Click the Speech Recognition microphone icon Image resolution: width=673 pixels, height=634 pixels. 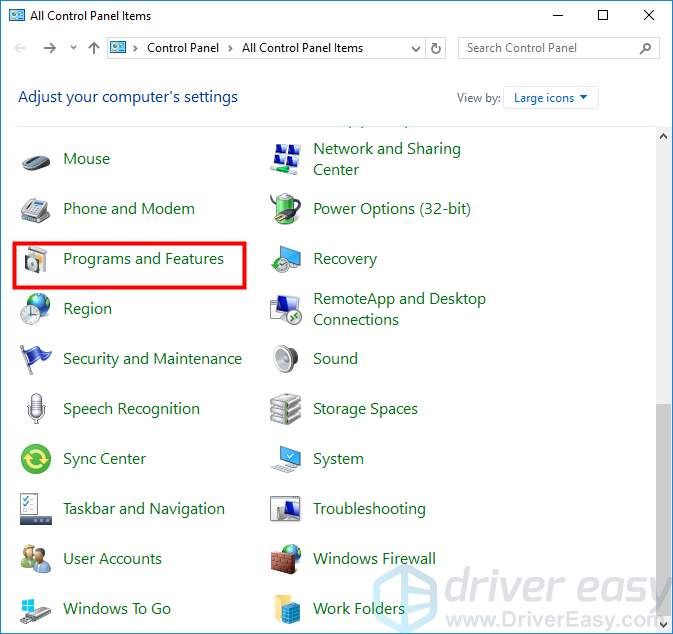(x=36, y=409)
